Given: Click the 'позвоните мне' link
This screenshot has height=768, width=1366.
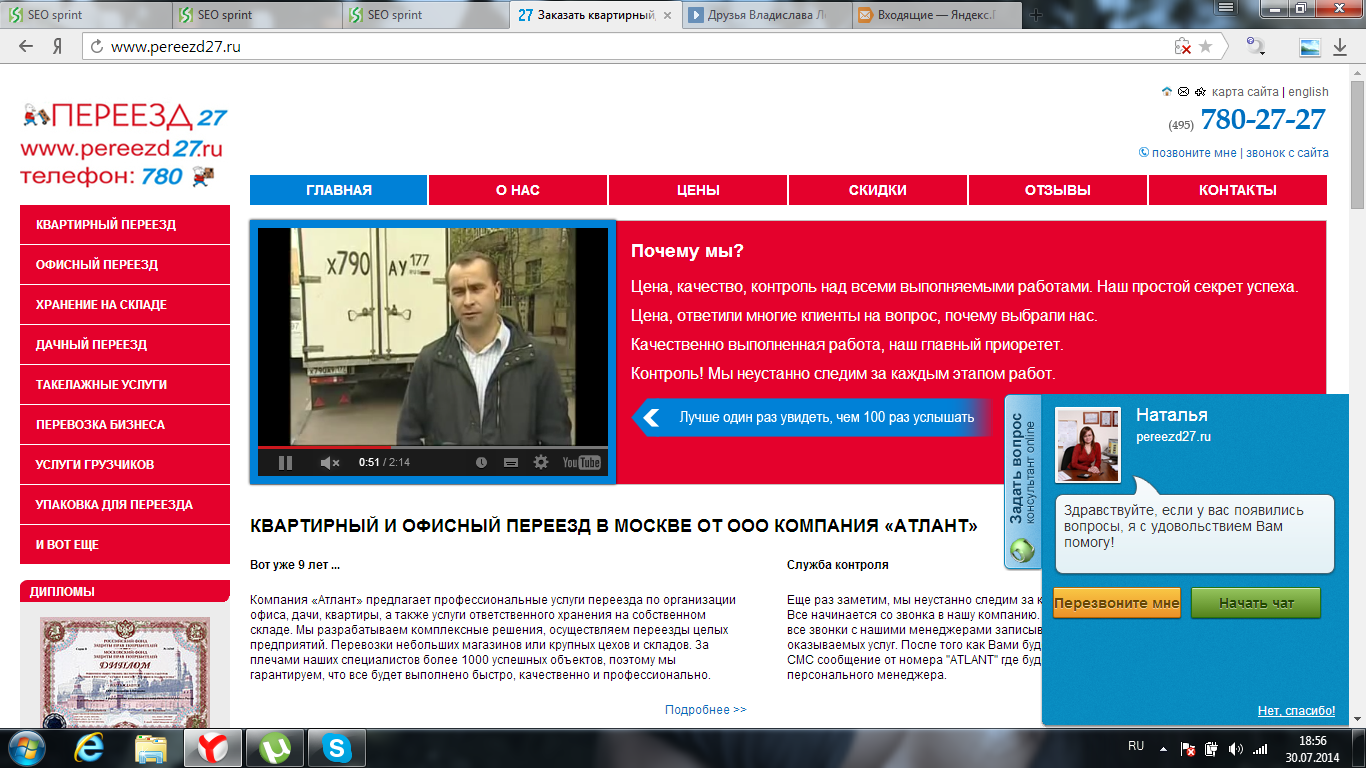Looking at the screenshot, I should pos(1194,153).
